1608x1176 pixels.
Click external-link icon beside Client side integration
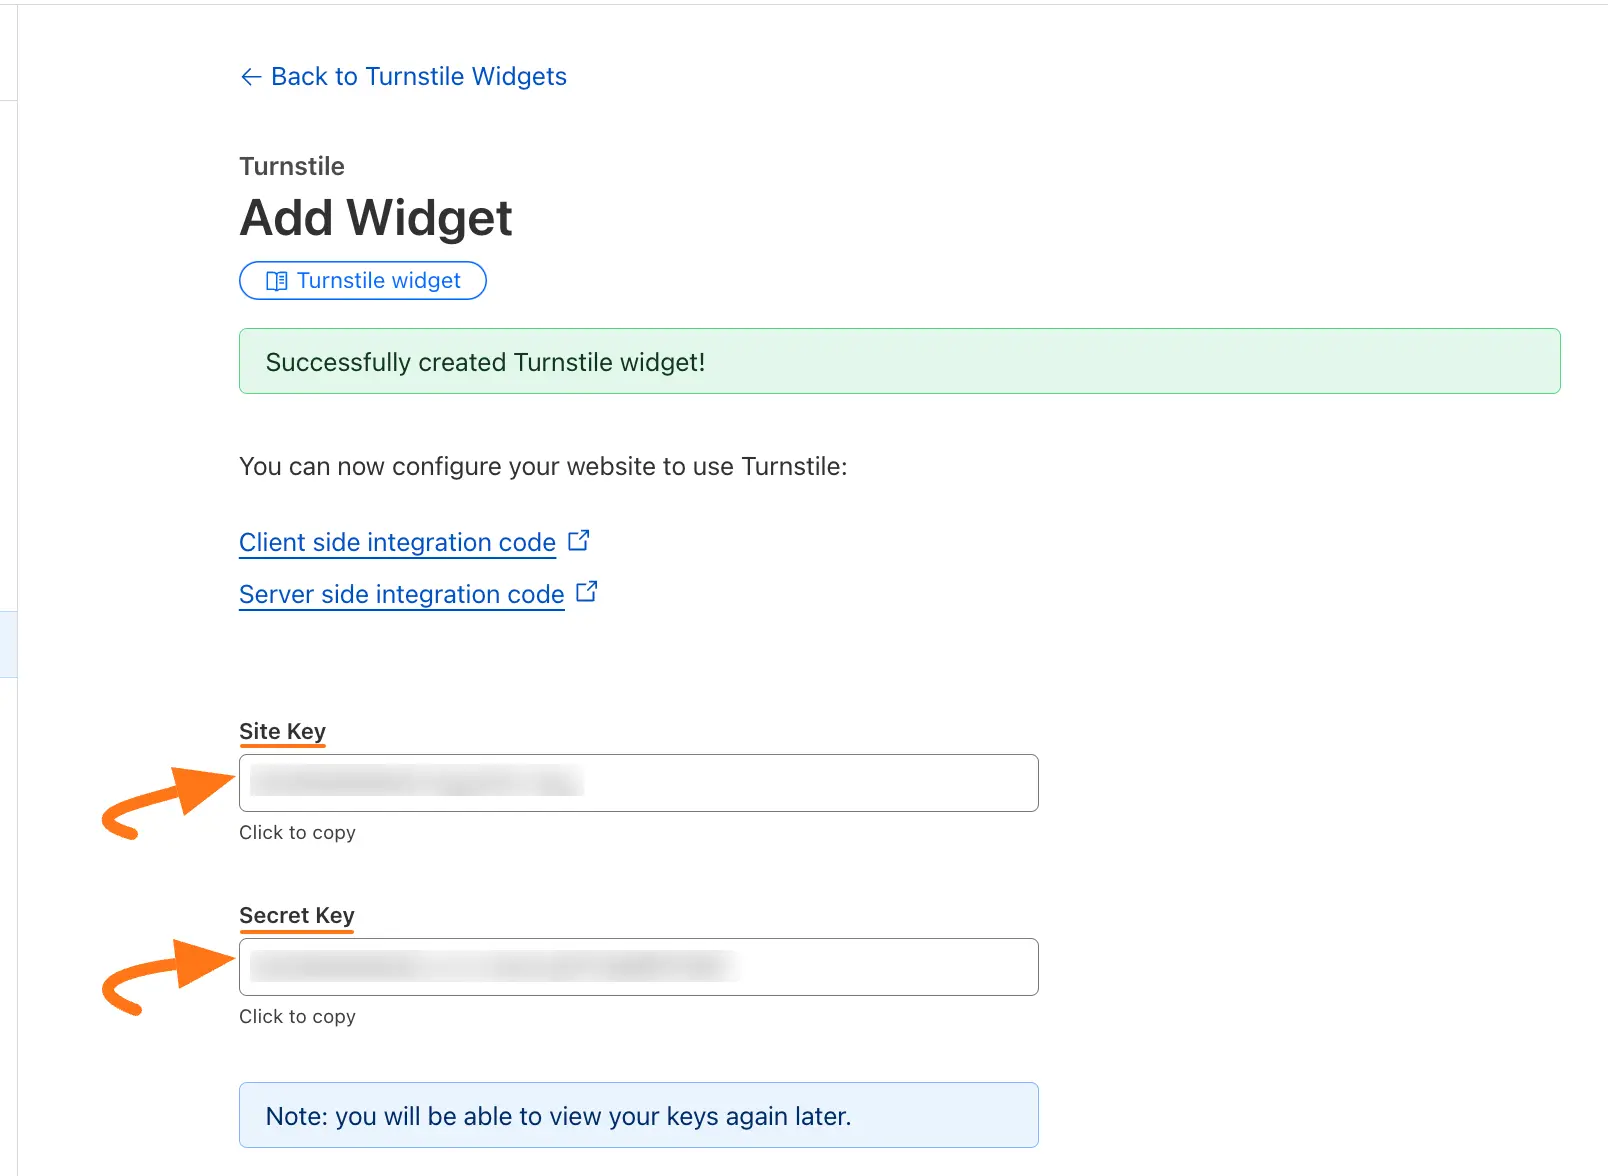(x=579, y=541)
